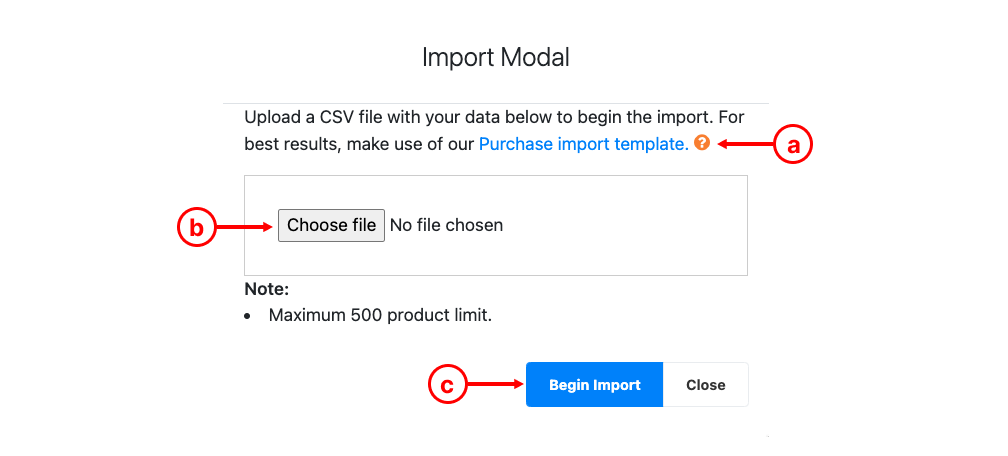Click the 'best results, make use of our' text
This screenshot has width=1008, height=456.
(359, 144)
